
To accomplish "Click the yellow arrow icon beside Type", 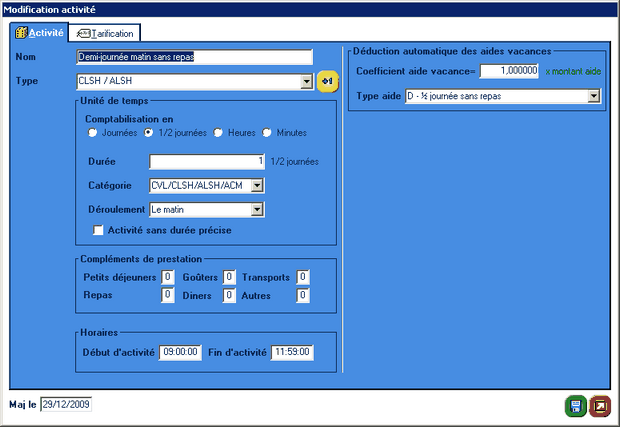I will (326, 82).
